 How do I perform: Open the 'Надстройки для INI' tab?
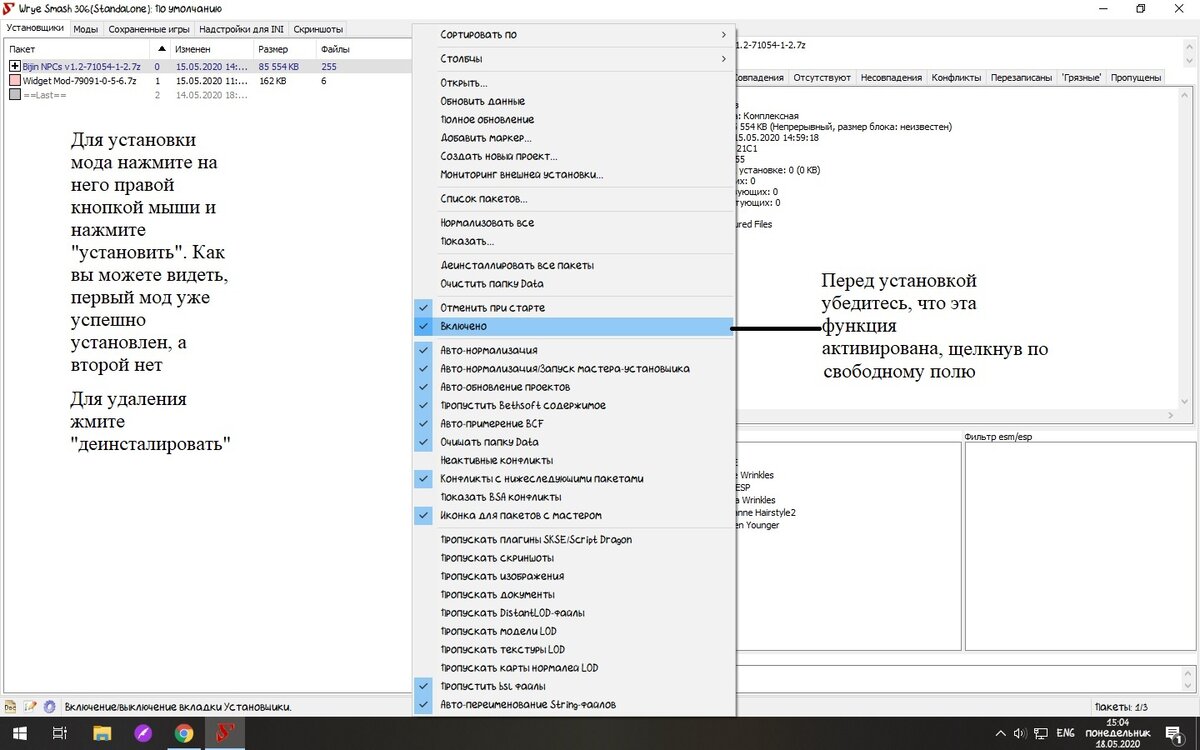241,30
